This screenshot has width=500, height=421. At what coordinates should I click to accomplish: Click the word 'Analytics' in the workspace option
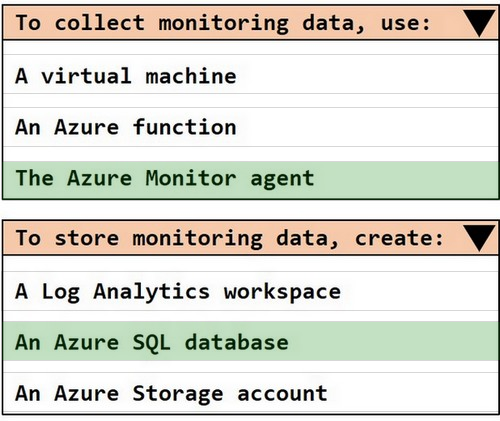click(x=152, y=292)
